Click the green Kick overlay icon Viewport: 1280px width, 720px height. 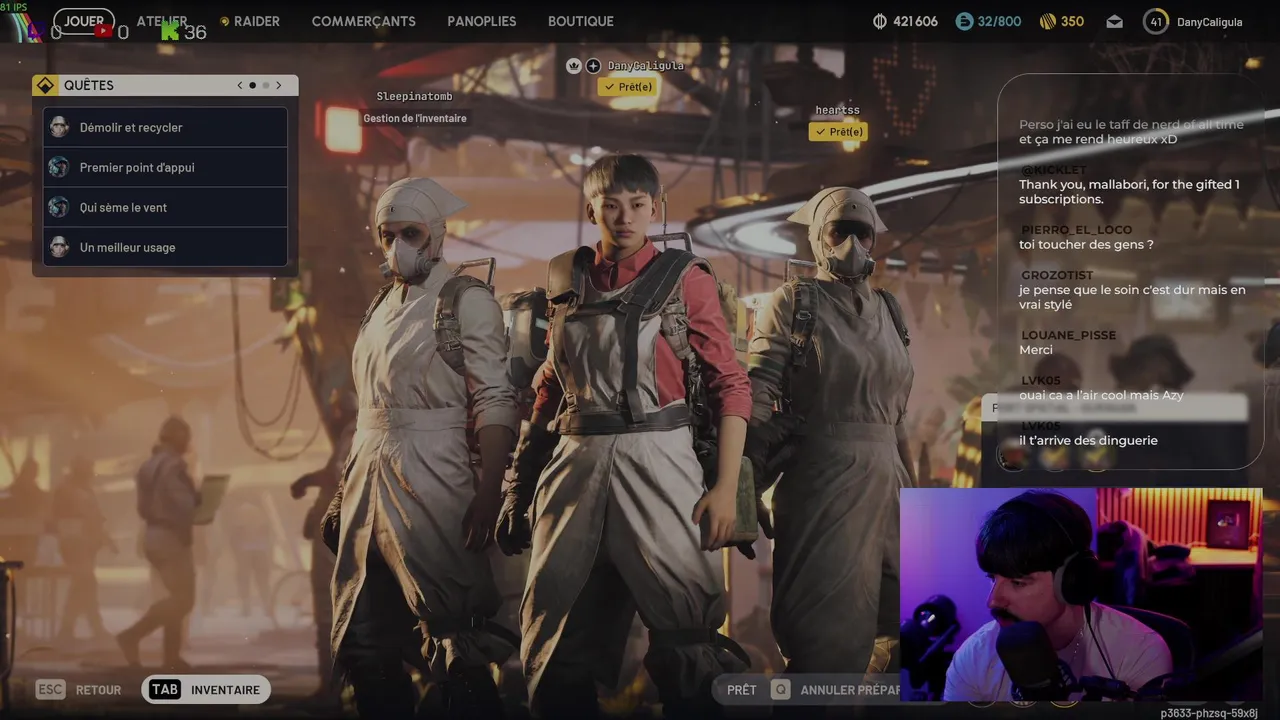[x=170, y=31]
